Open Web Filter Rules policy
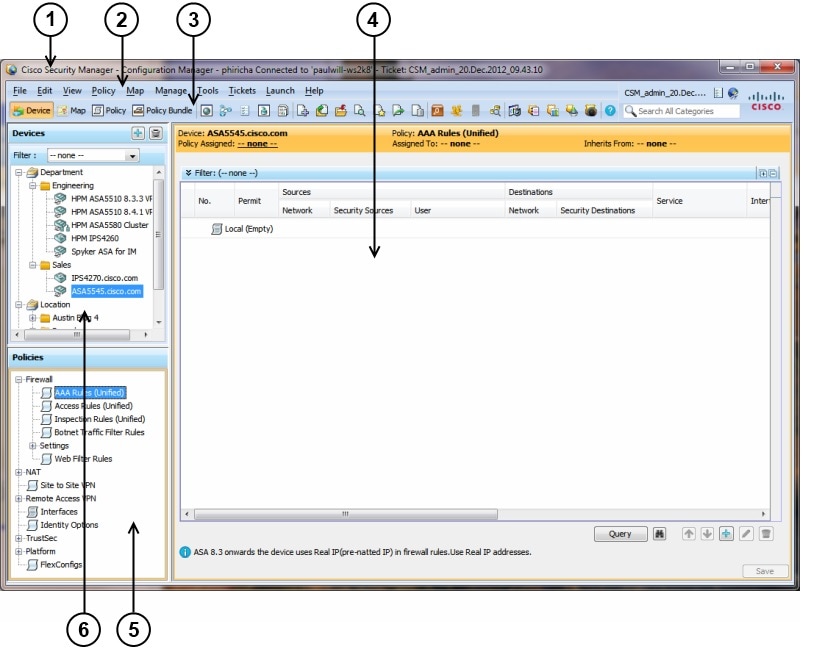Screen dimensions: 819x650 point(83,459)
